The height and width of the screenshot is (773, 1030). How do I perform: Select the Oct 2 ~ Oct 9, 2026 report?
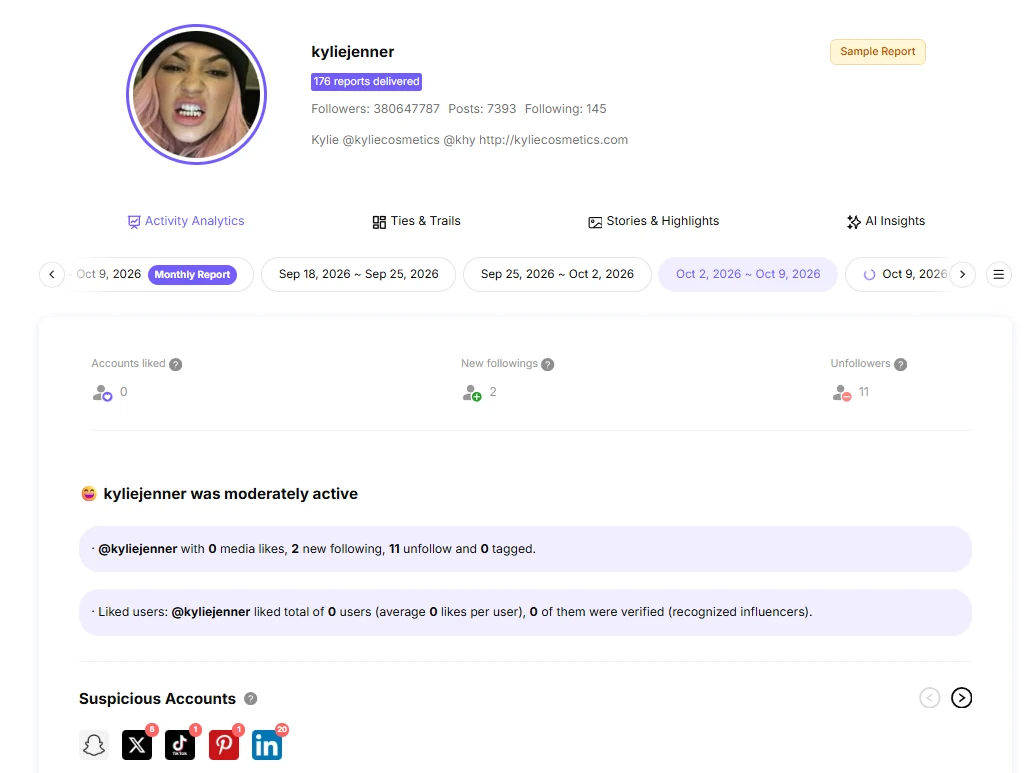pos(748,275)
